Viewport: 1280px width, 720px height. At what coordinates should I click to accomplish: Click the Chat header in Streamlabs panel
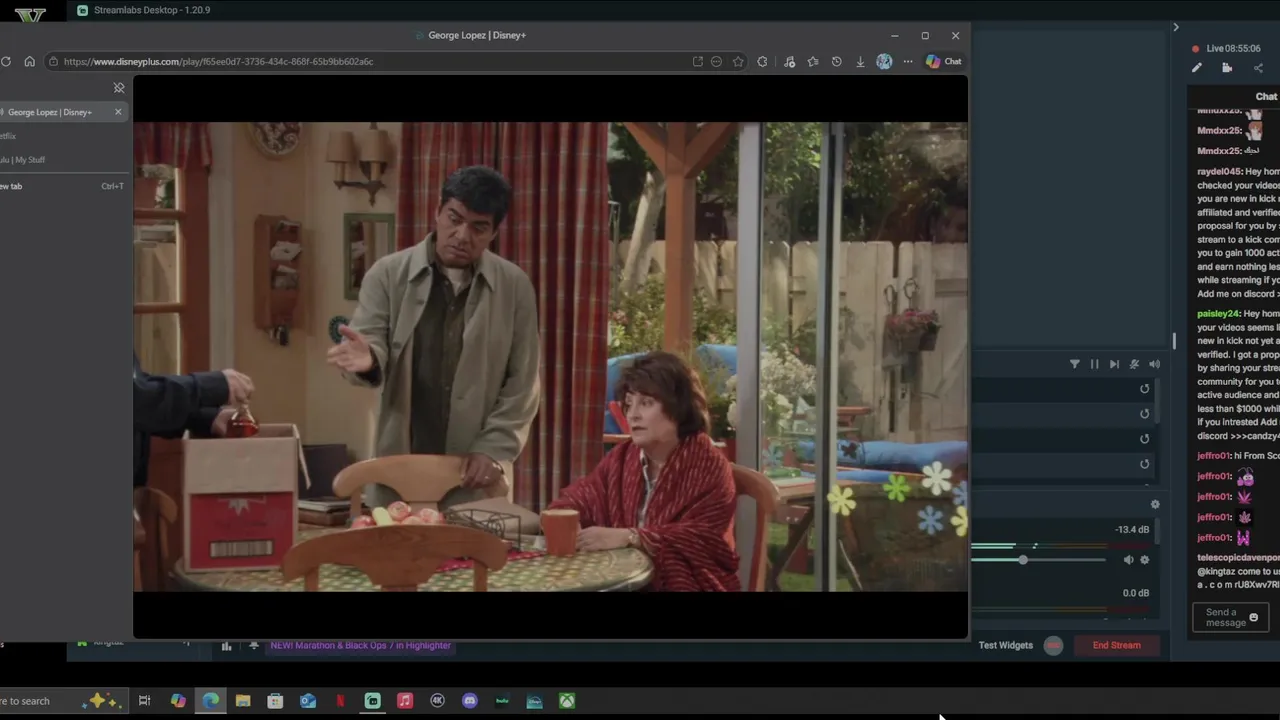tap(1266, 97)
